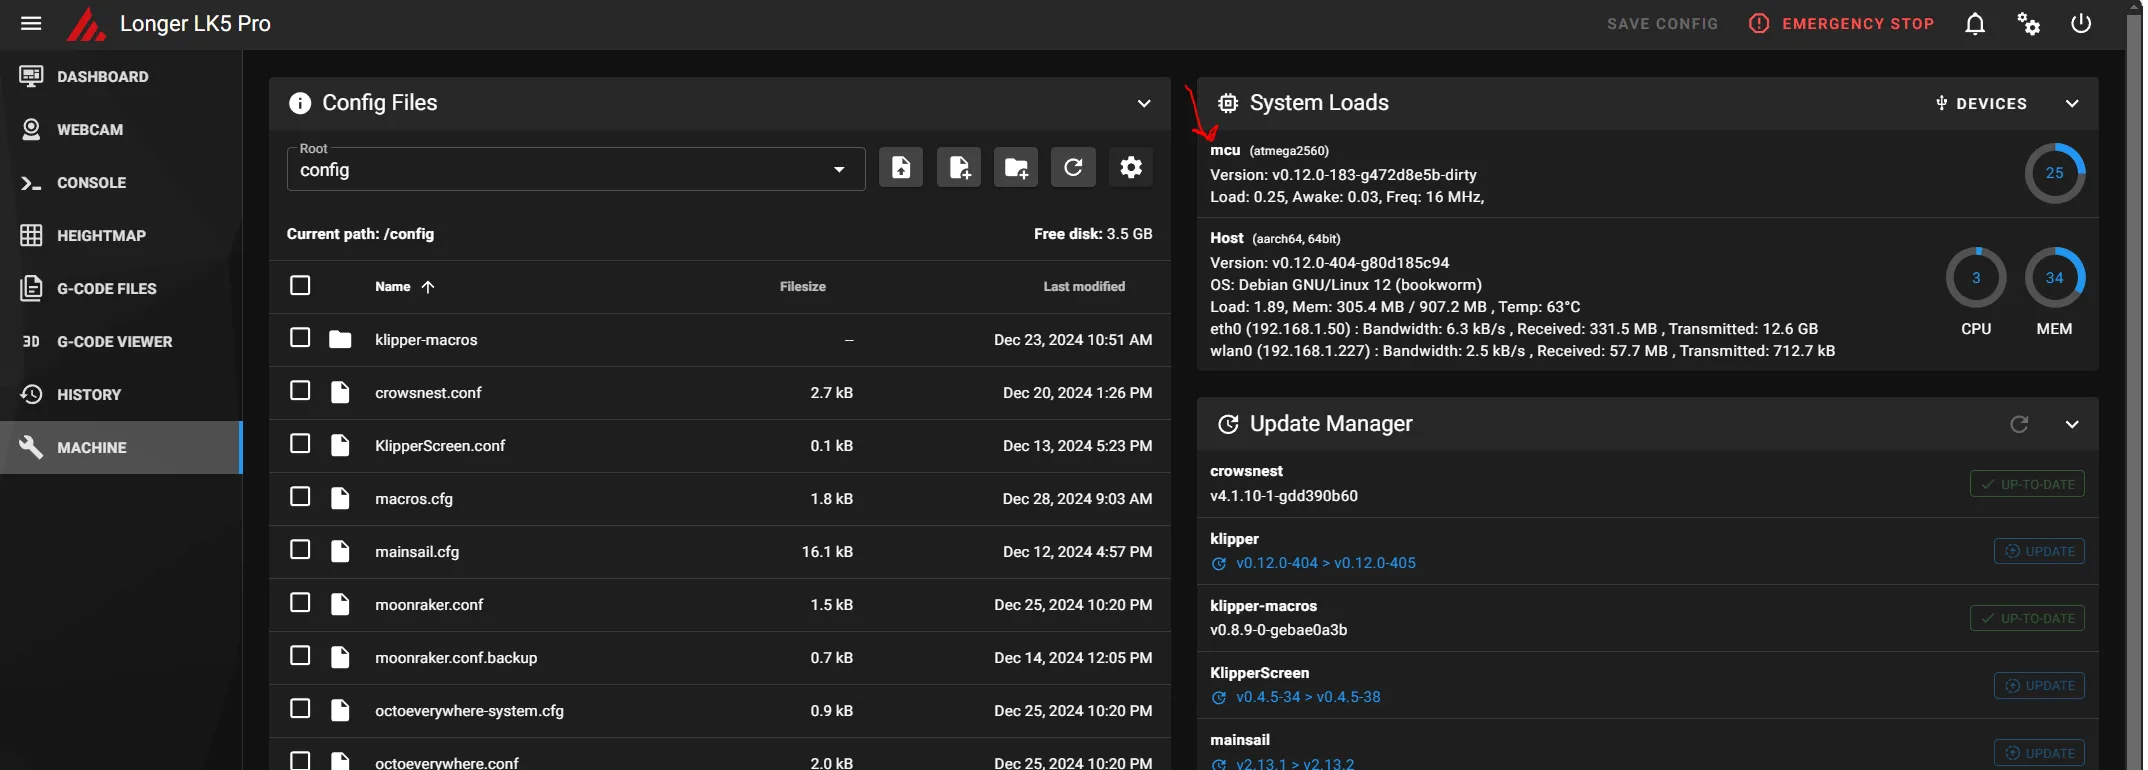Collapse the System Loads panel

[2071, 103]
